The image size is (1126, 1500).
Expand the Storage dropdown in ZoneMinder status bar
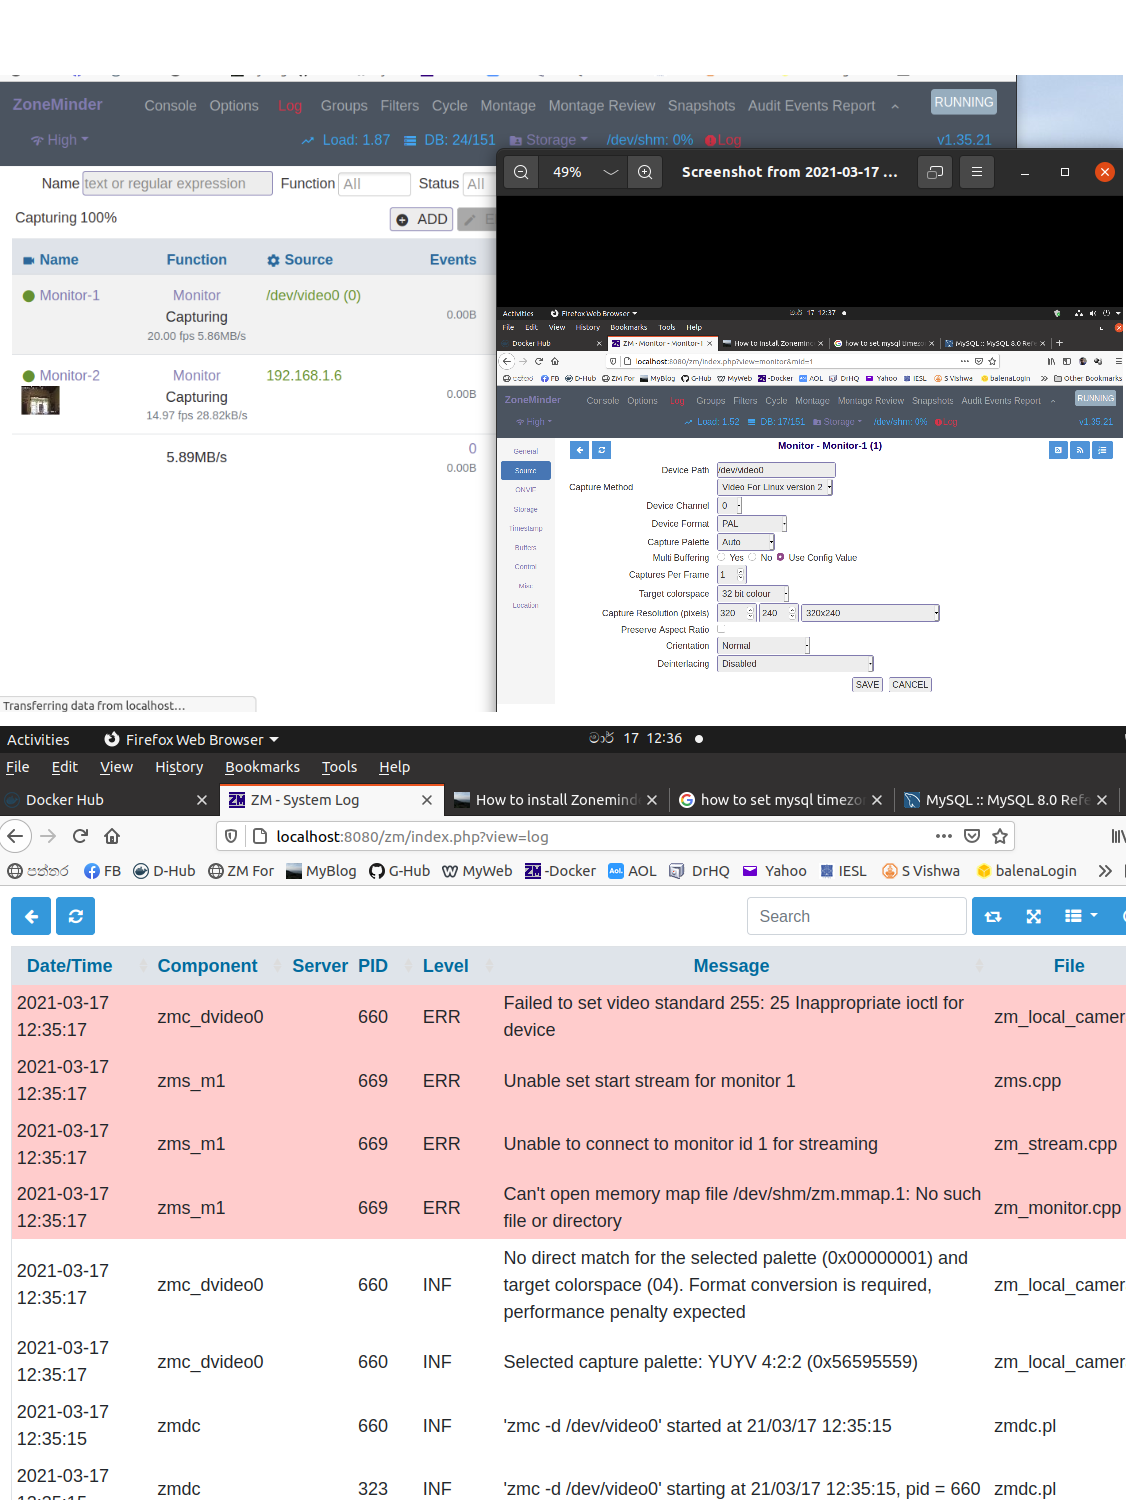[549, 140]
